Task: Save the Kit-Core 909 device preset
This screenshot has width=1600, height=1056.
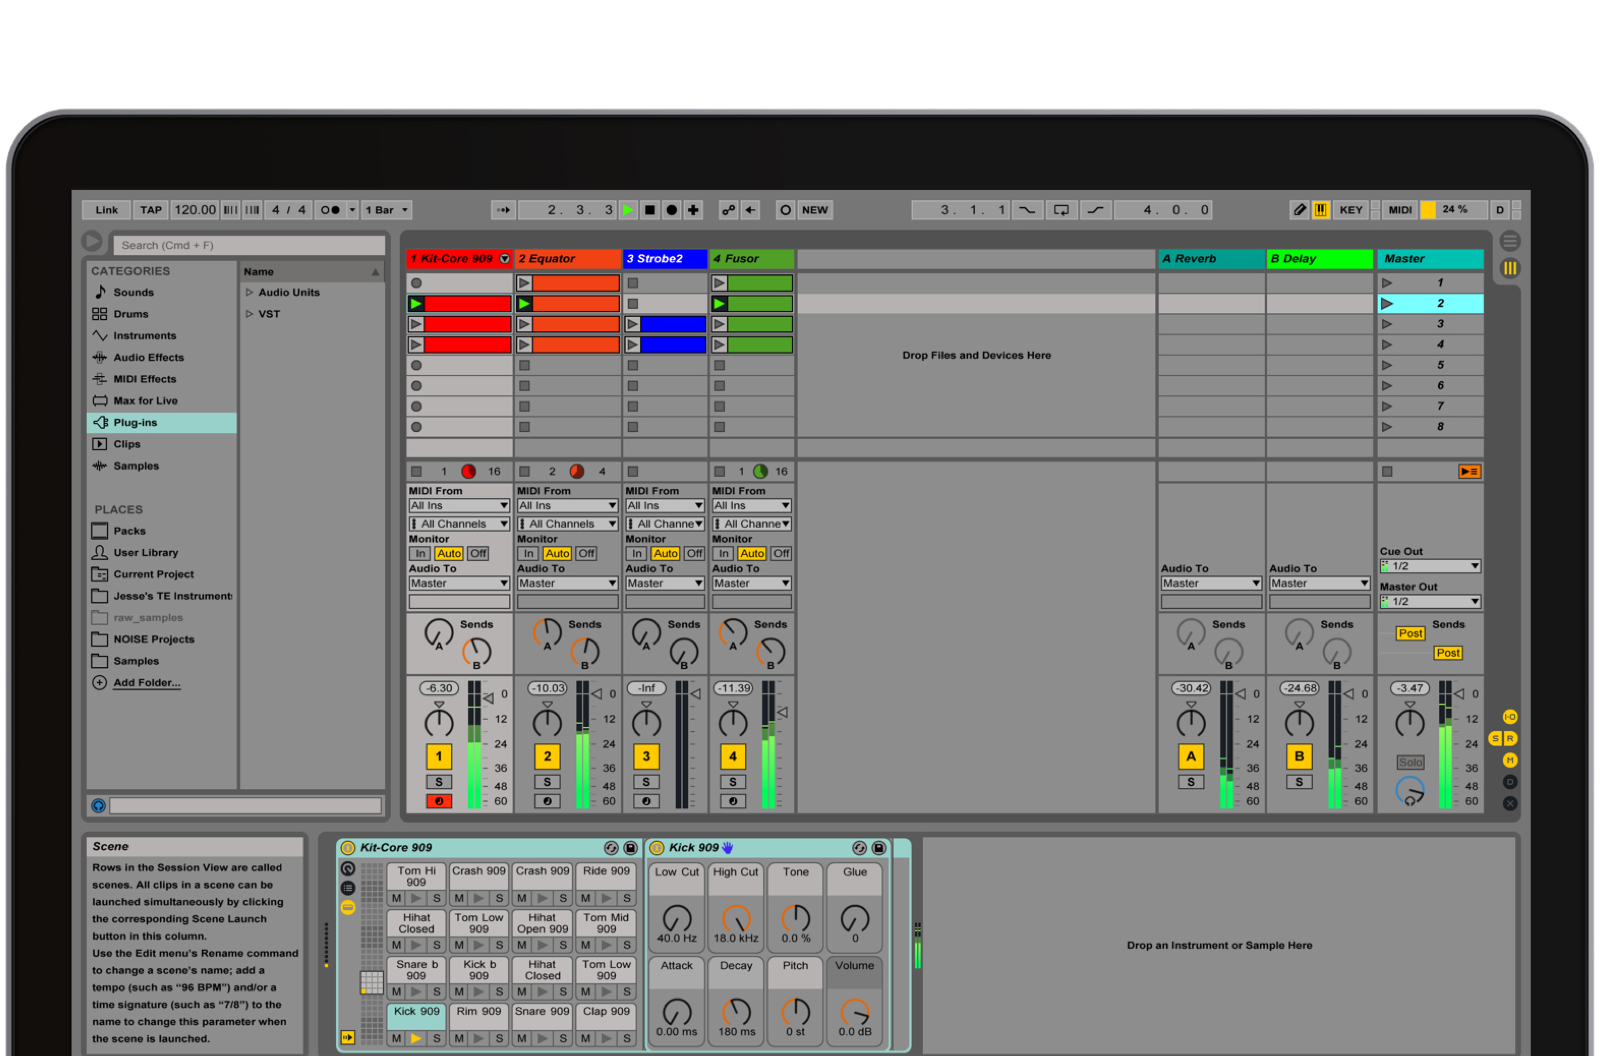Action: (x=631, y=848)
